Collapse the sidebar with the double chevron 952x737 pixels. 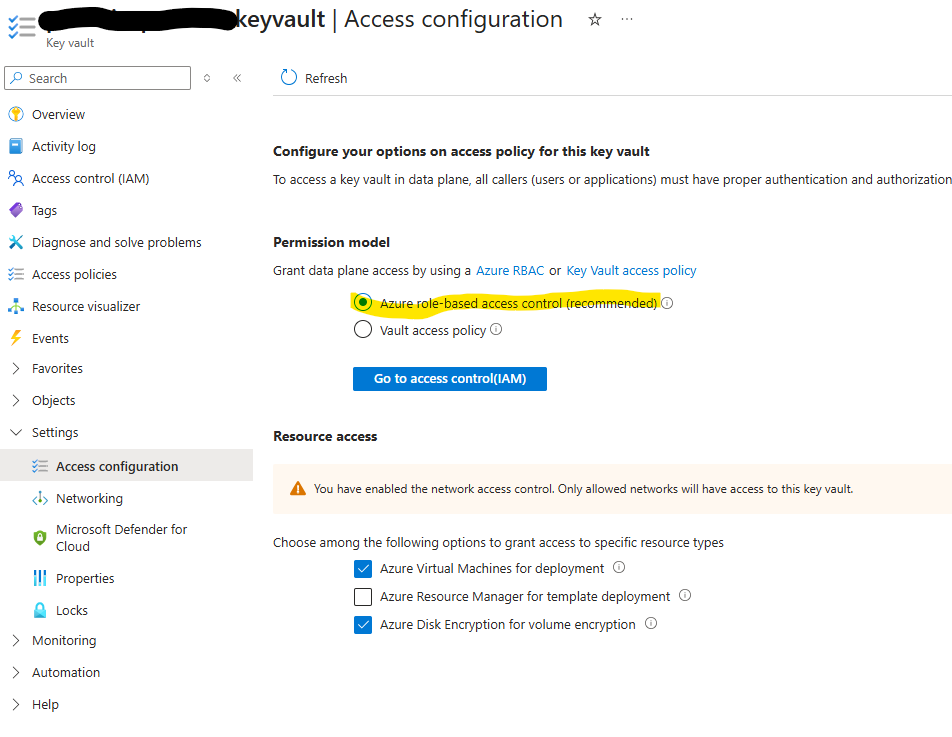[x=237, y=78]
